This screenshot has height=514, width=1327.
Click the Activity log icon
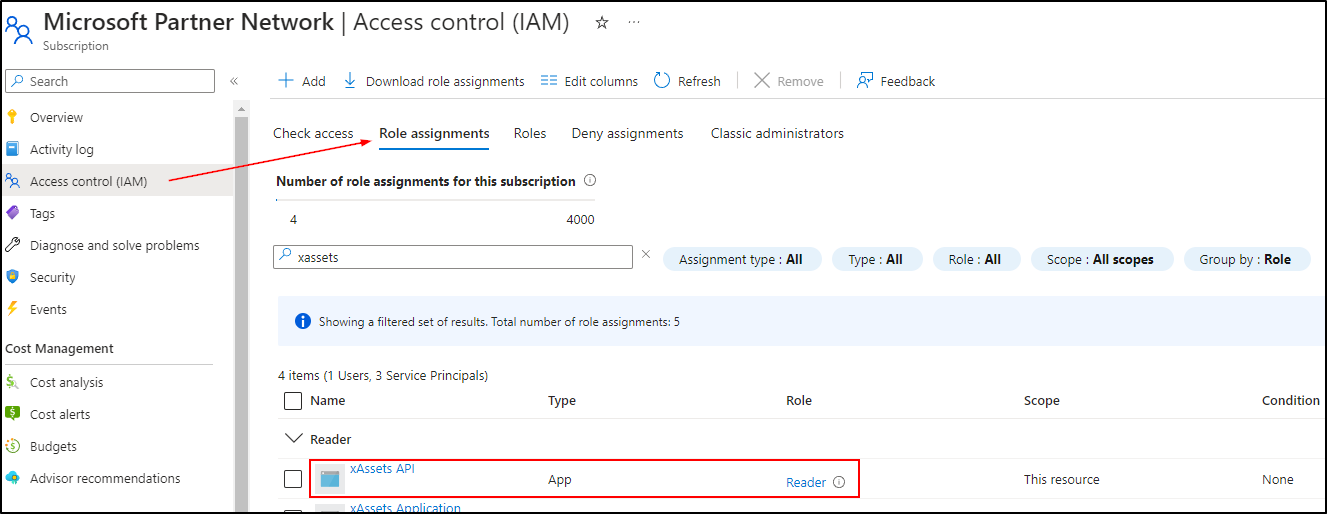point(13,149)
